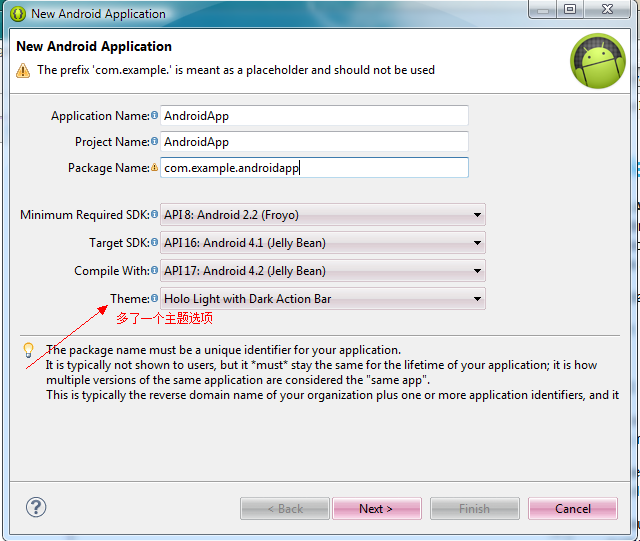Maximize the New Android Application window
This screenshot has width=640, height=541.
(570, 9)
